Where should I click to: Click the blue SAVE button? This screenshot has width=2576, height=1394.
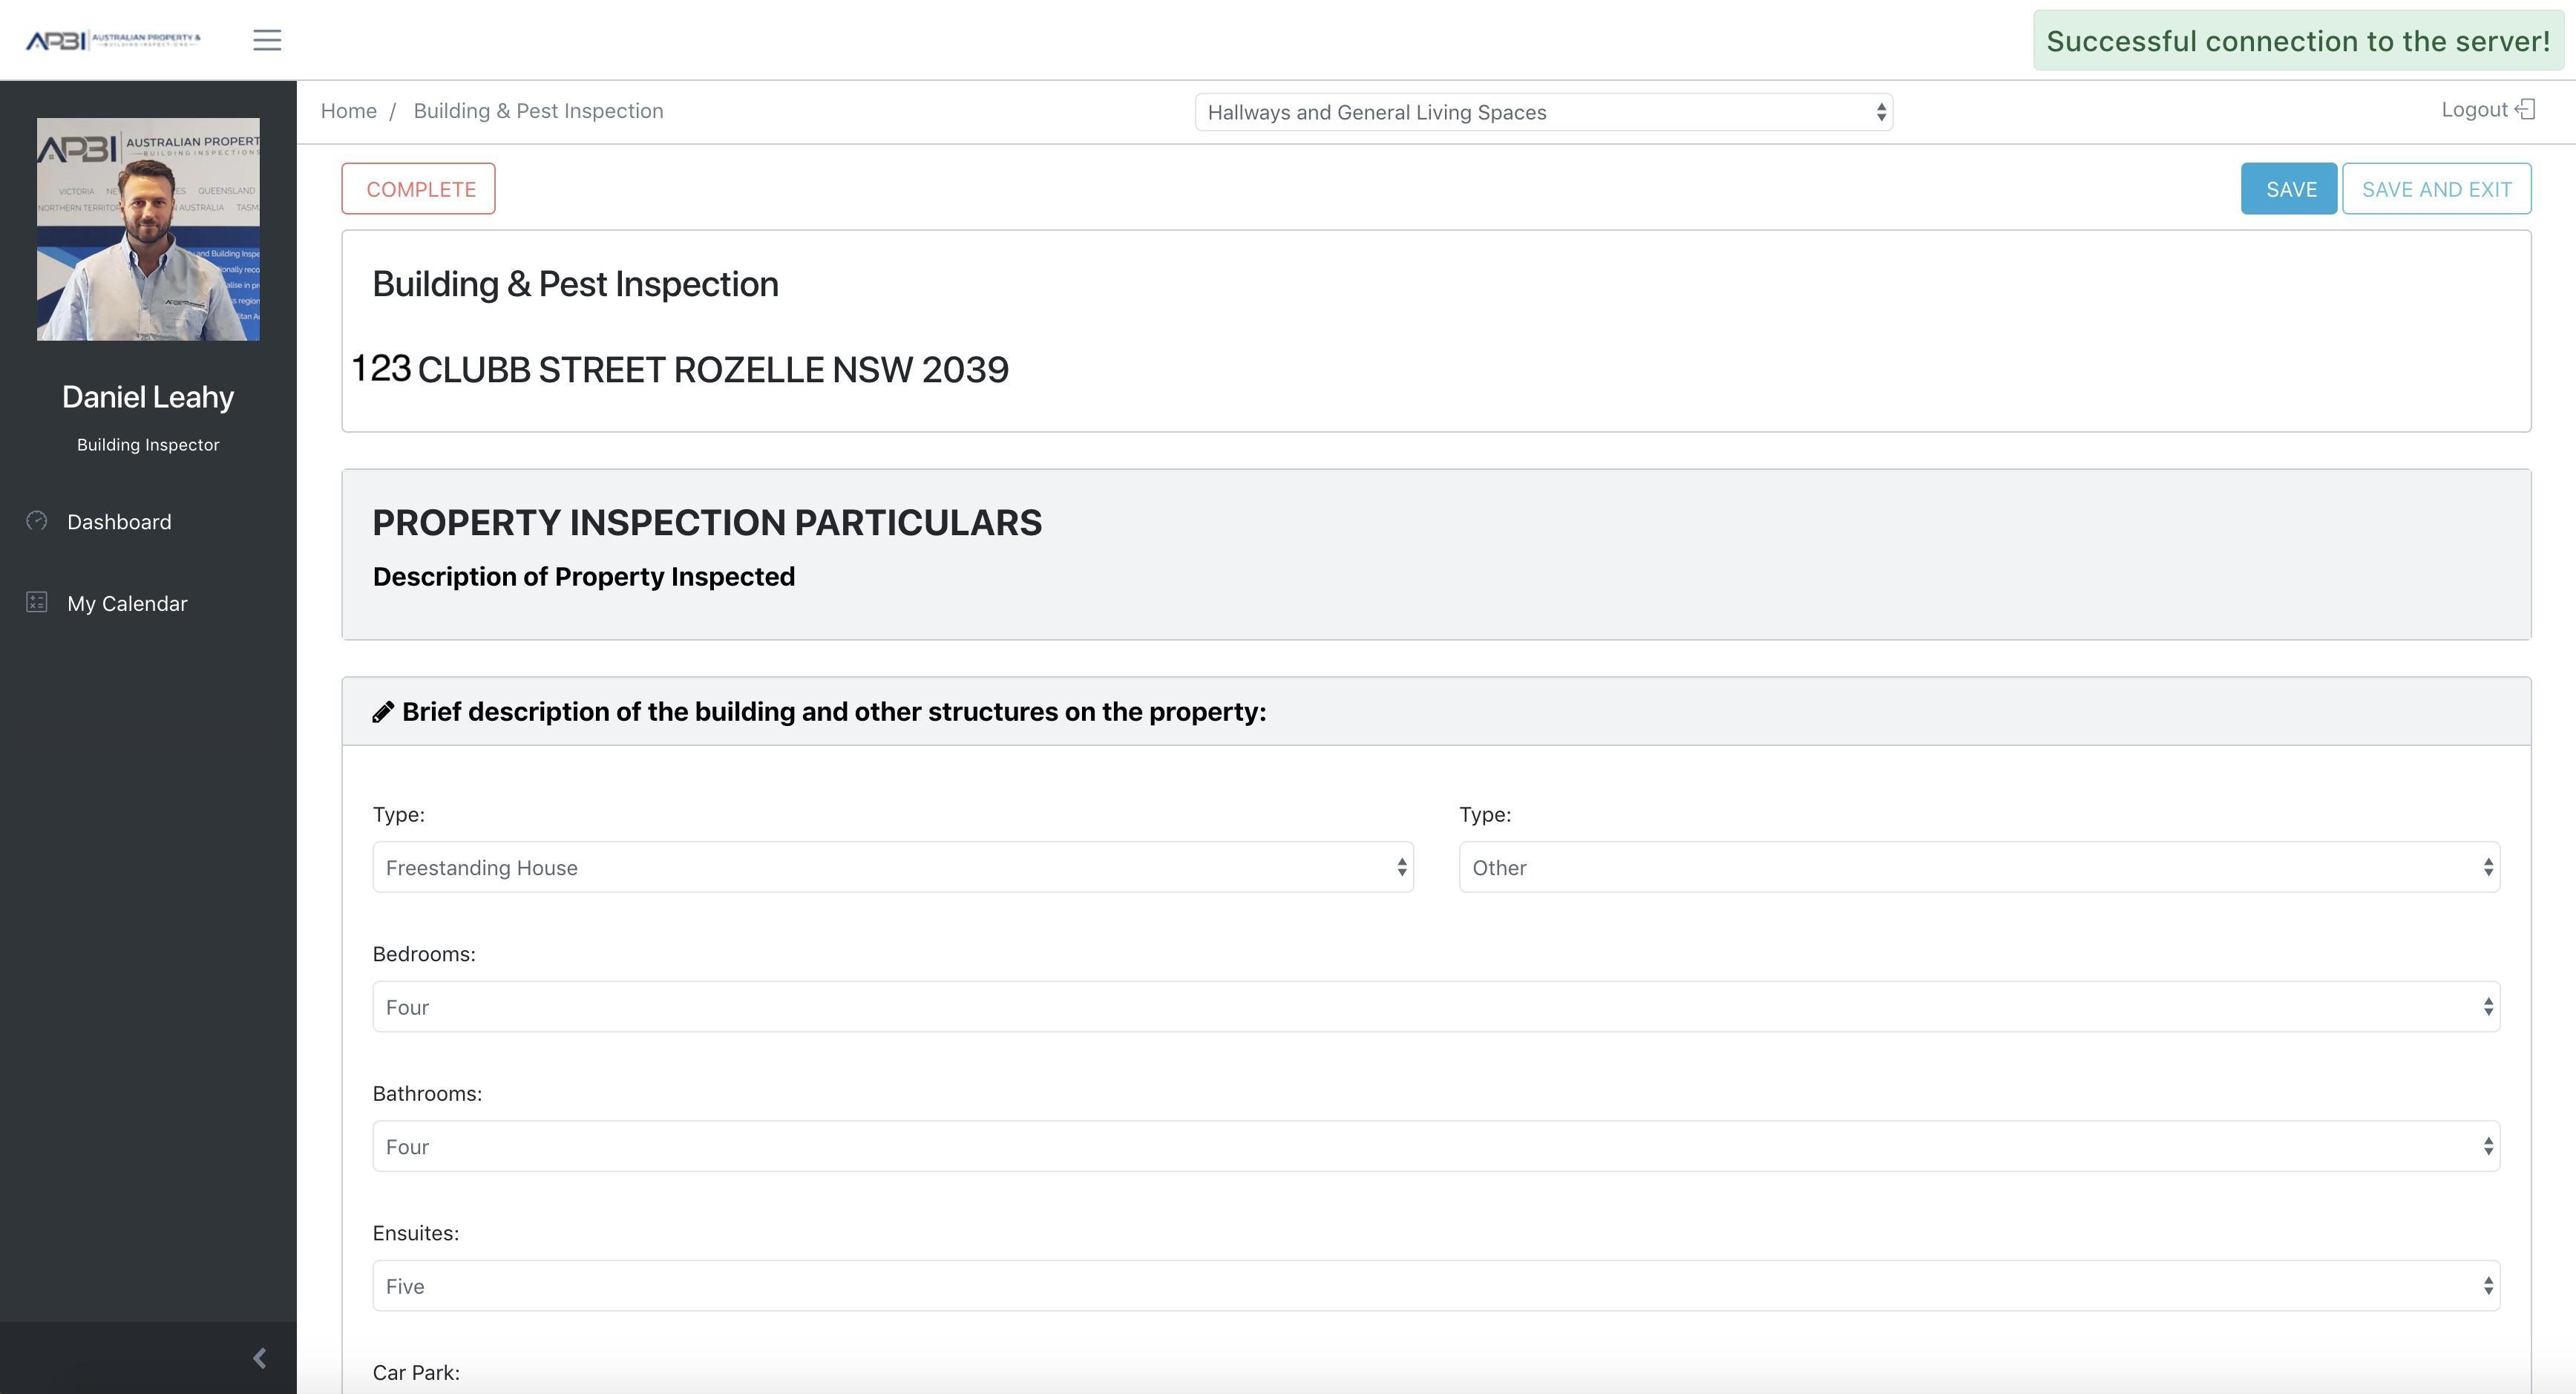point(2288,189)
